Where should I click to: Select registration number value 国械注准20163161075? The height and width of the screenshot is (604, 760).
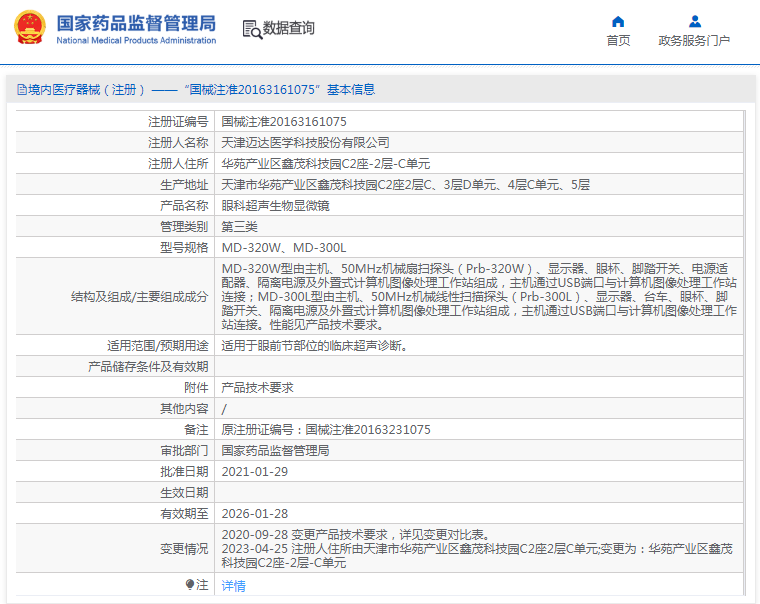[284, 122]
